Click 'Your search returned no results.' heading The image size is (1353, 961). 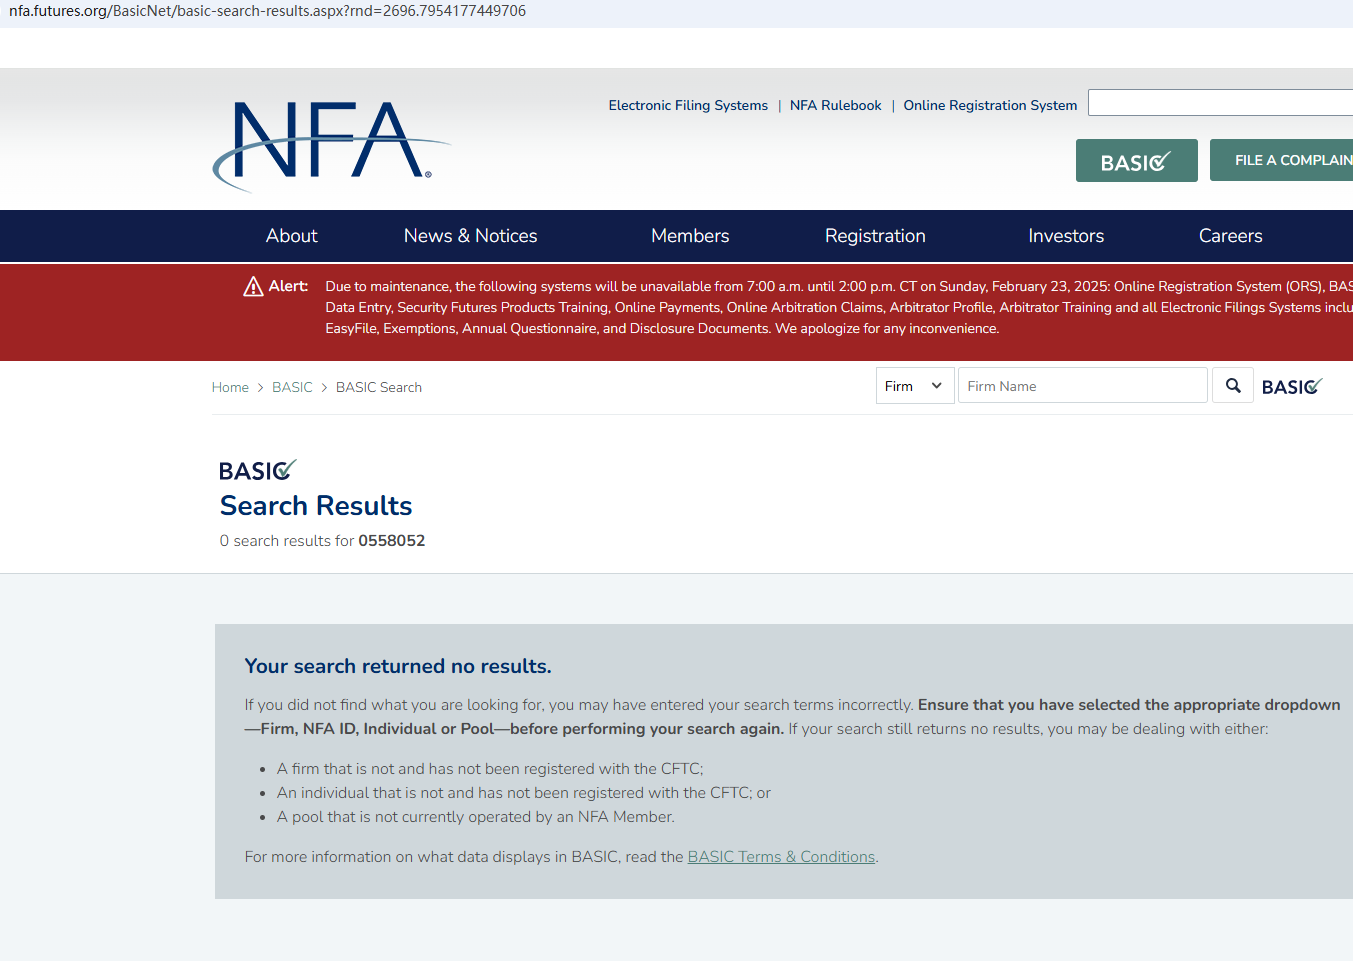coord(398,666)
